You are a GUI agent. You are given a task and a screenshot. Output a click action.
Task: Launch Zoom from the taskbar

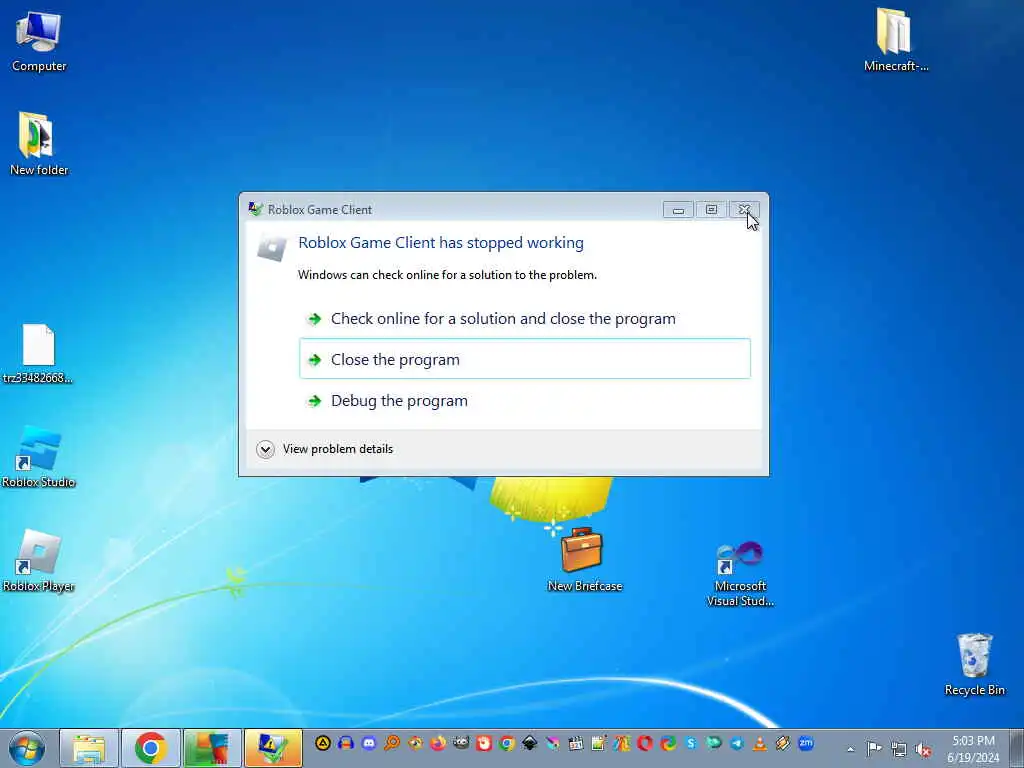[807, 743]
